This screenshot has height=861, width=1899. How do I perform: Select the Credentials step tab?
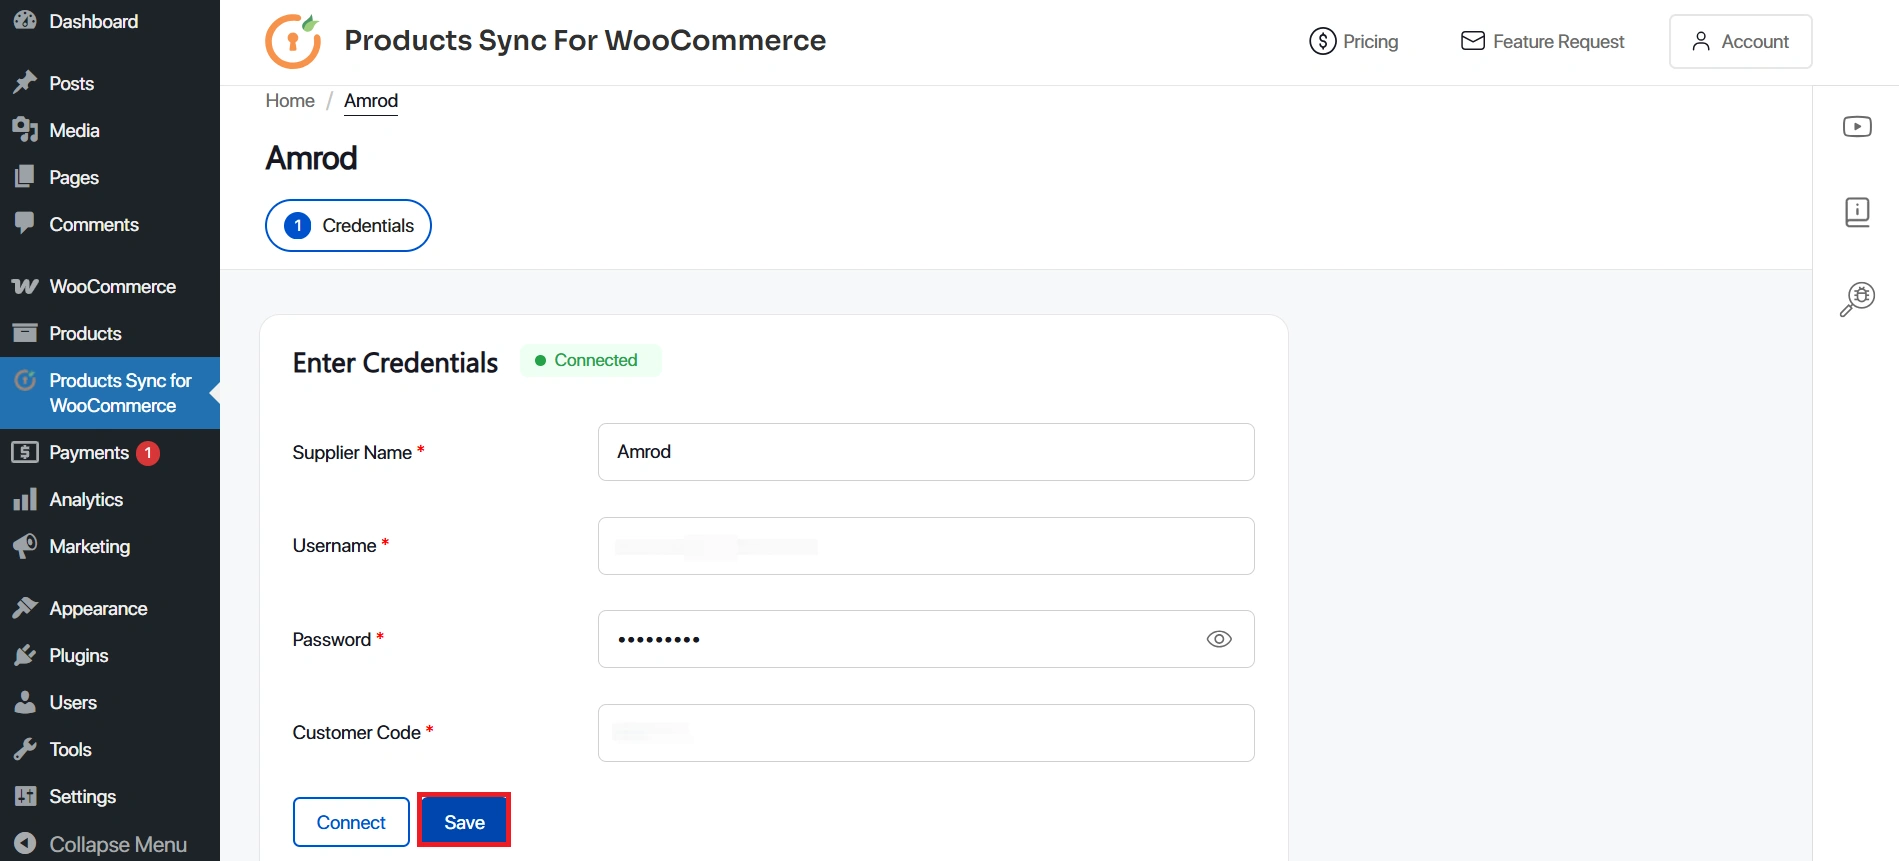point(348,225)
